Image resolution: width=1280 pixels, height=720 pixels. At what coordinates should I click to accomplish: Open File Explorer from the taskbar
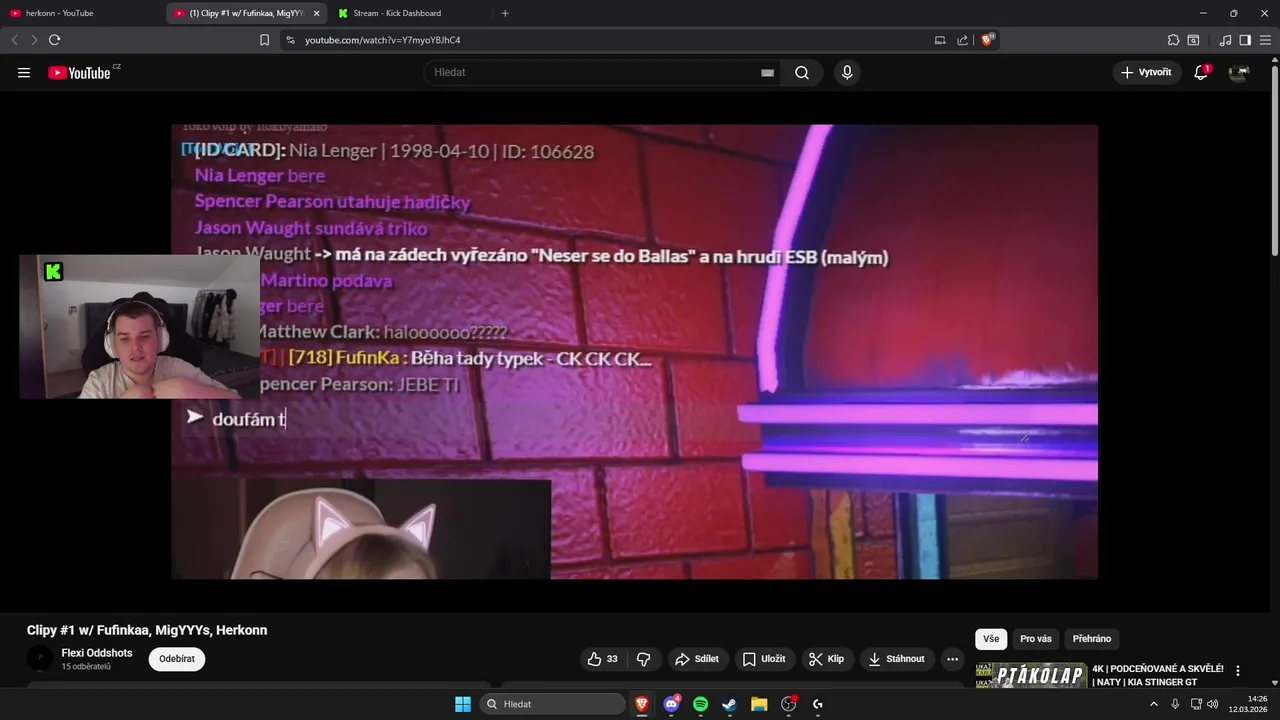coord(759,704)
